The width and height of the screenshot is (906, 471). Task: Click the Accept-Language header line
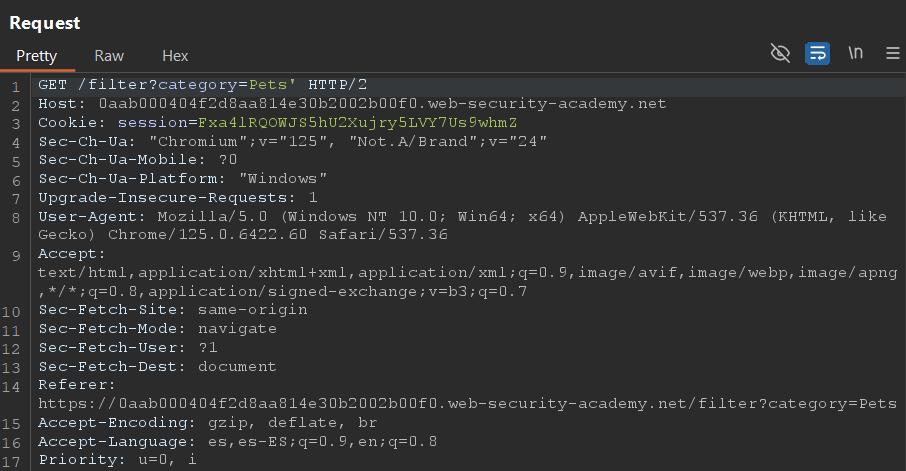point(237,442)
